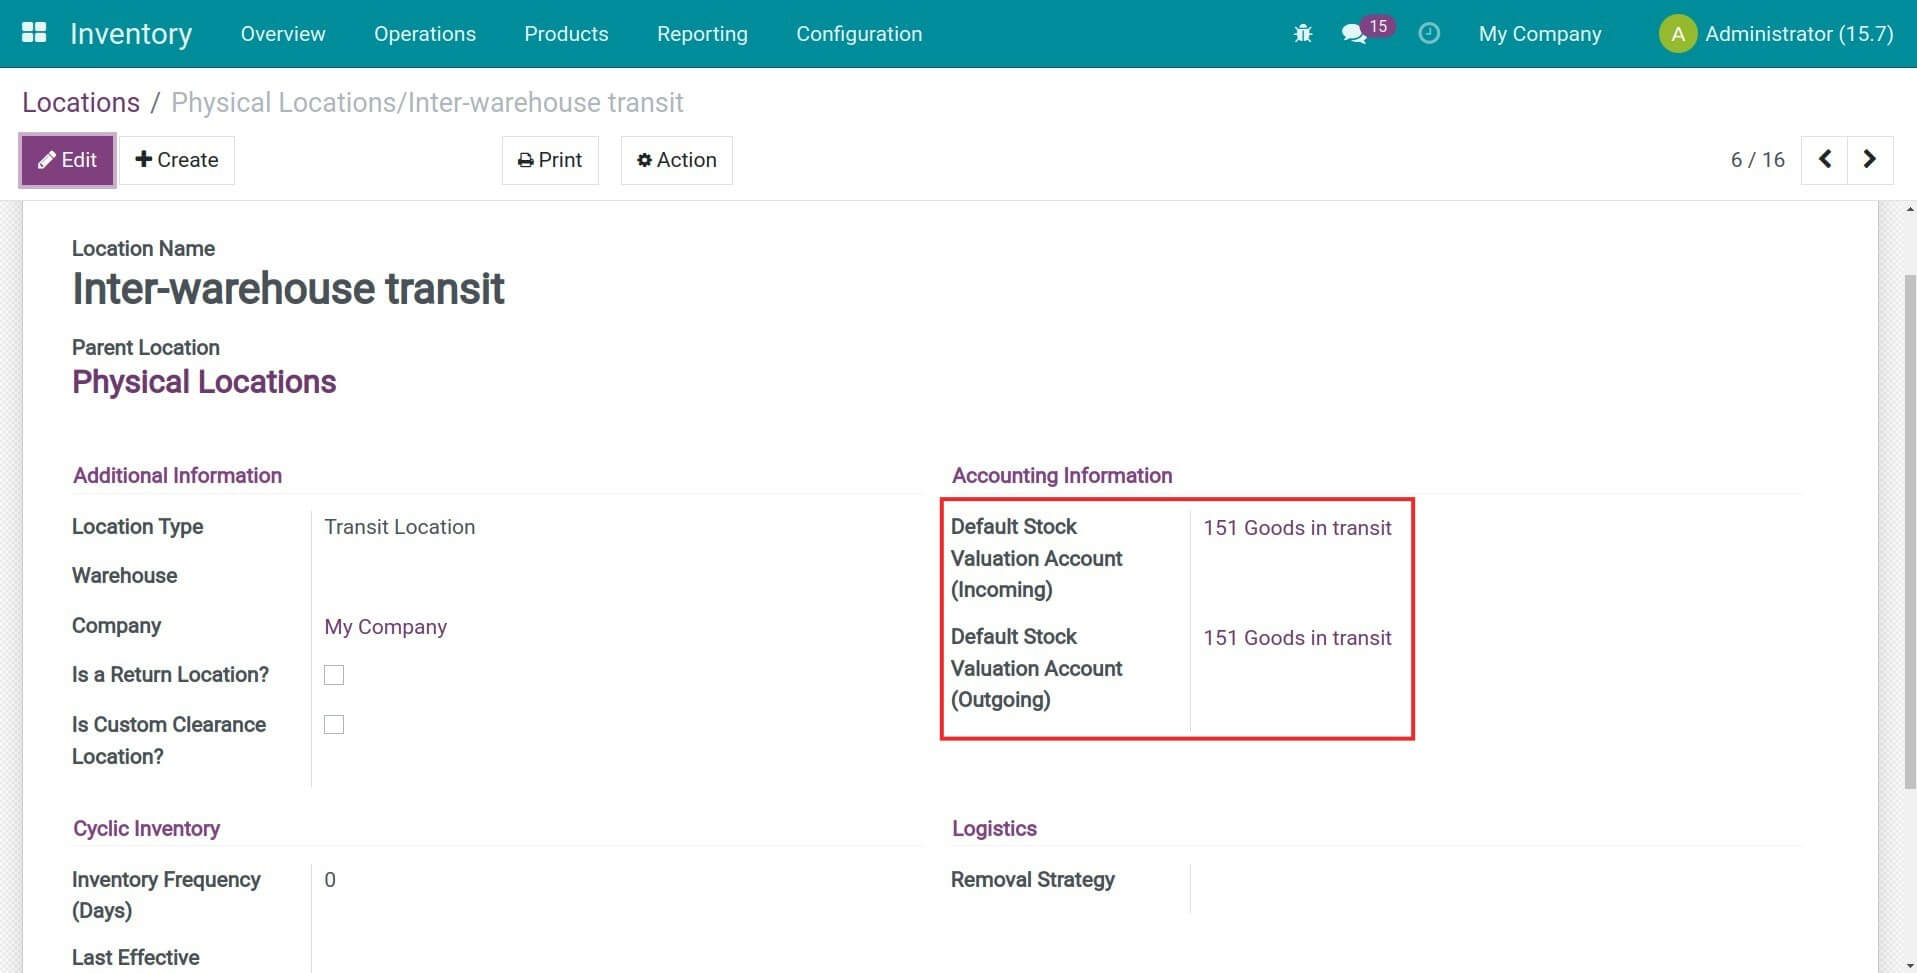Open the Overview menu item

[x=283, y=34]
